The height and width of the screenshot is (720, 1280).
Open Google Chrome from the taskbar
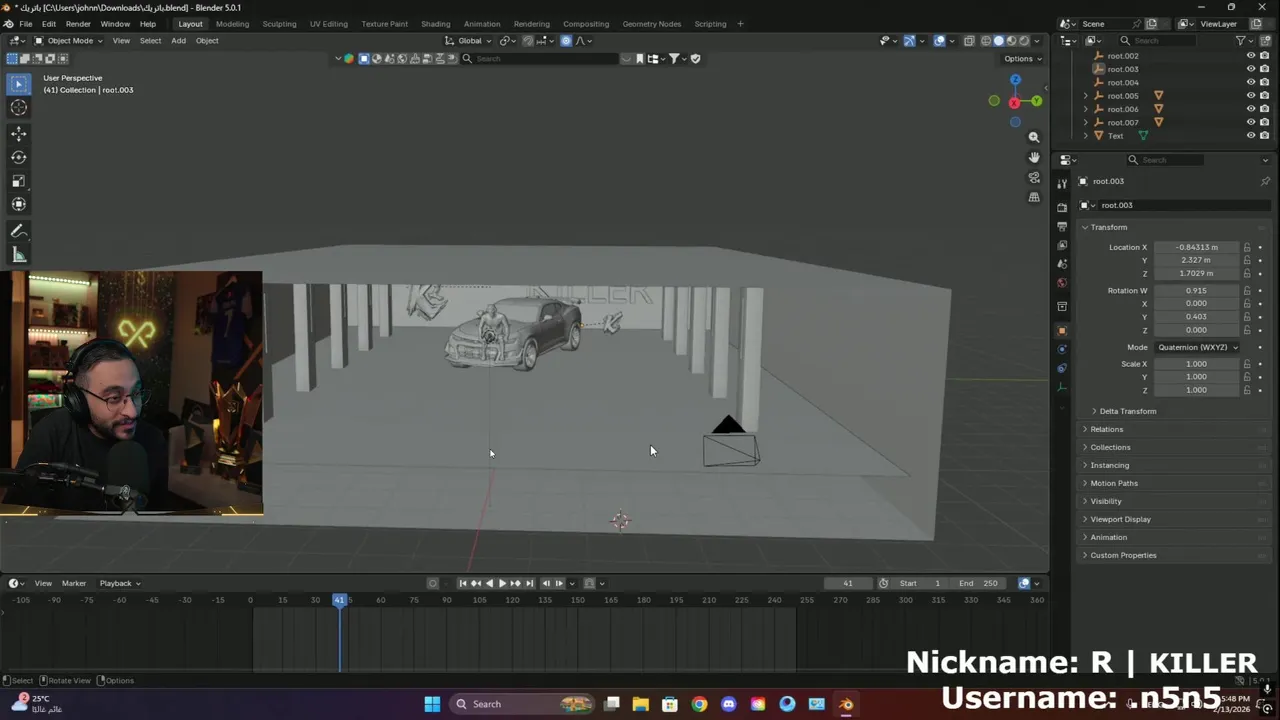coord(699,704)
